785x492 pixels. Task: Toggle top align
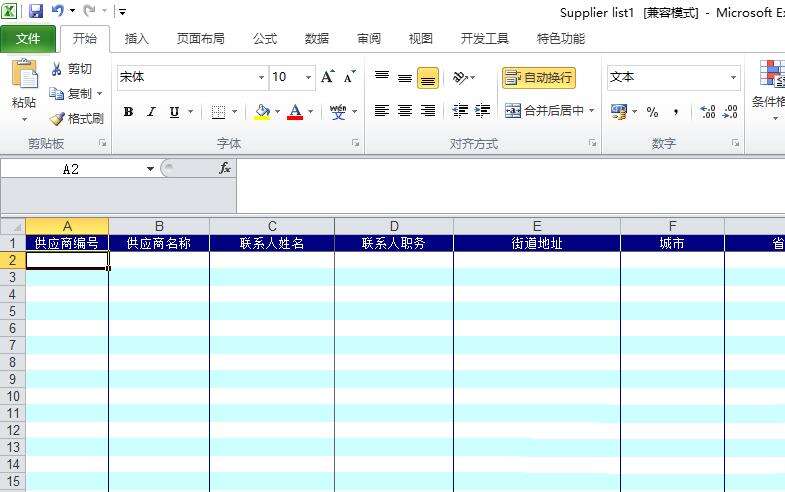[x=382, y=78]
